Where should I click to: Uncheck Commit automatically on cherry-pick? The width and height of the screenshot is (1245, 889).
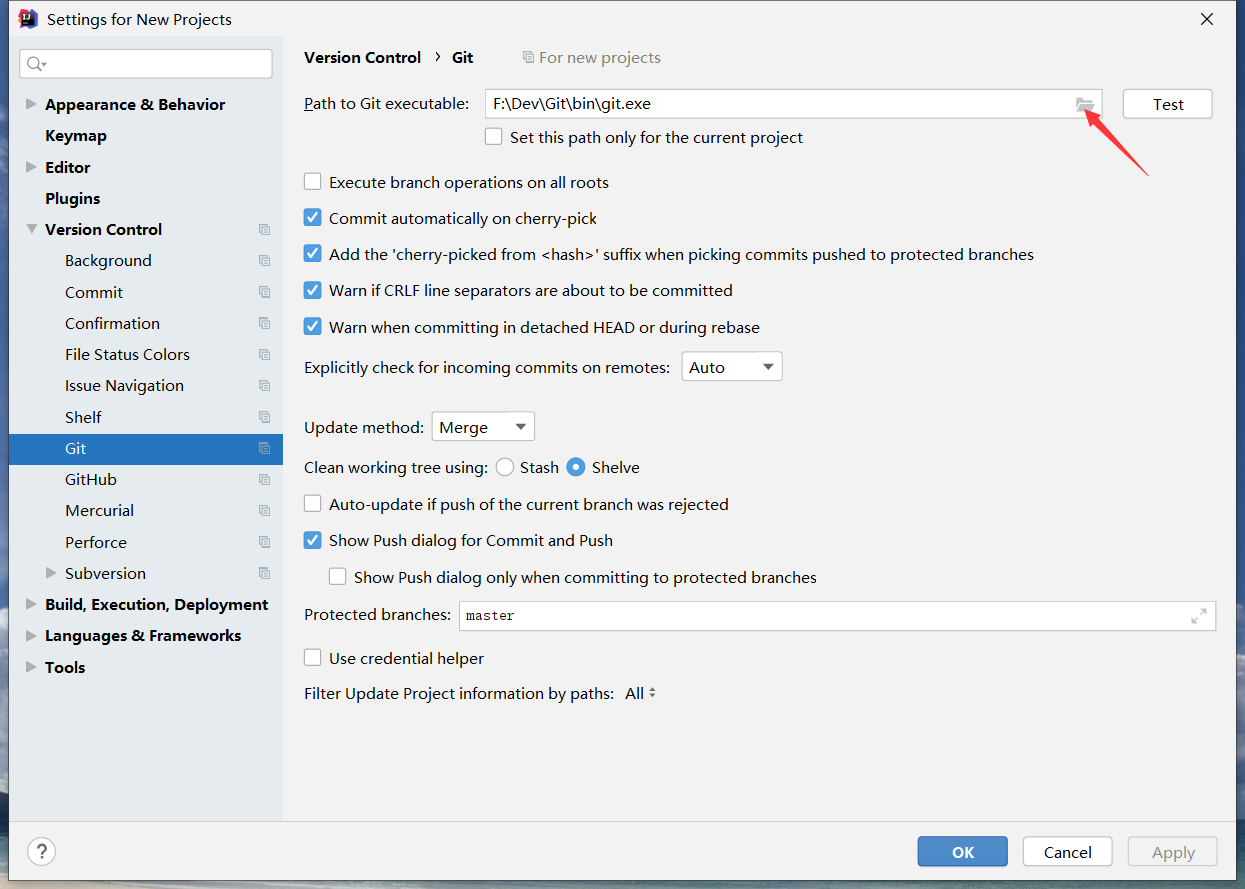pos(313,218)
